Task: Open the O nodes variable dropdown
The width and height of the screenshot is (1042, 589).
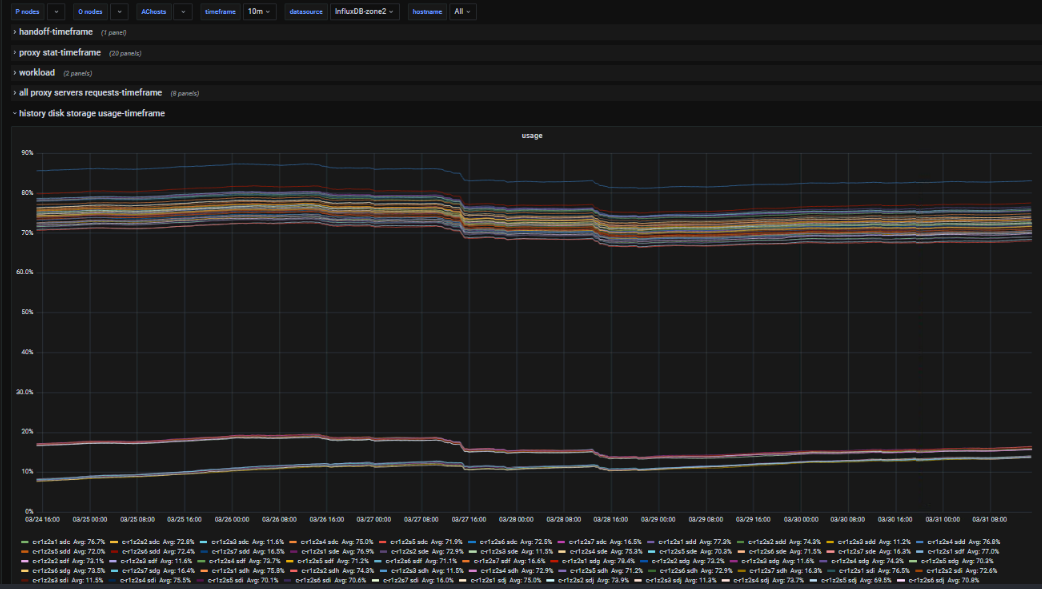Action: [x=119, y=12]
